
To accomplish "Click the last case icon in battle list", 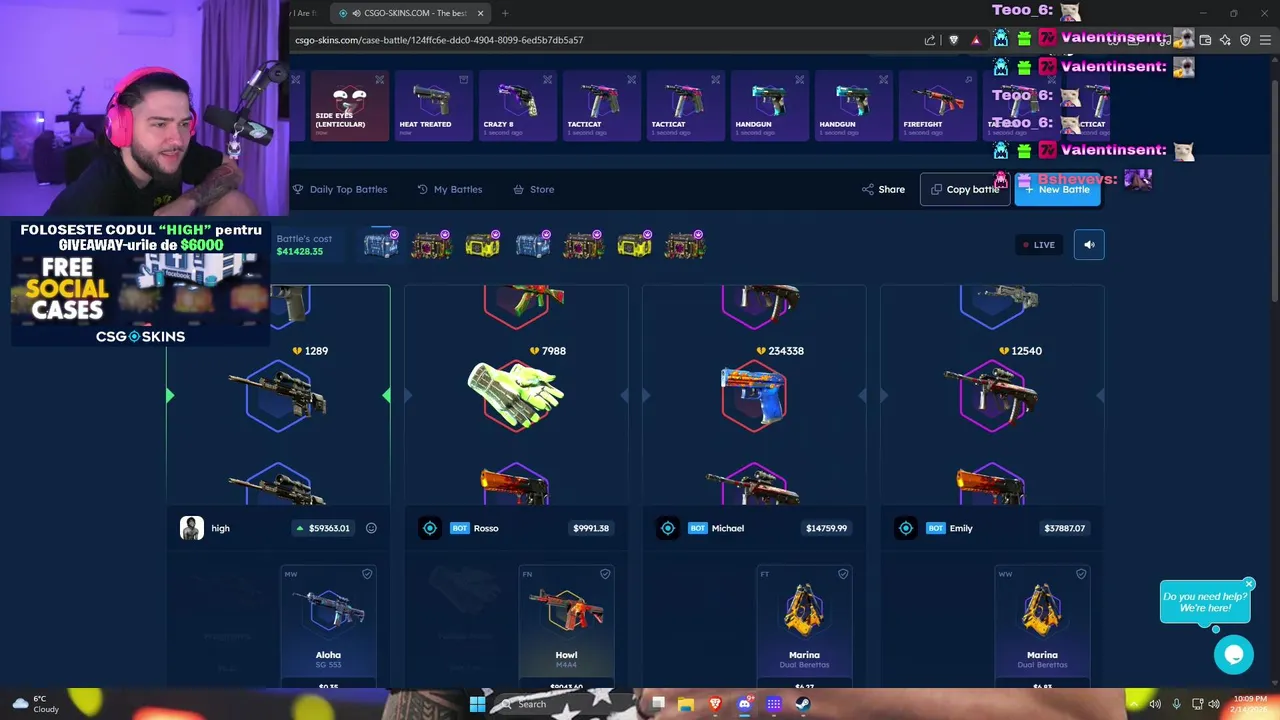I will (x=685, y=244).
